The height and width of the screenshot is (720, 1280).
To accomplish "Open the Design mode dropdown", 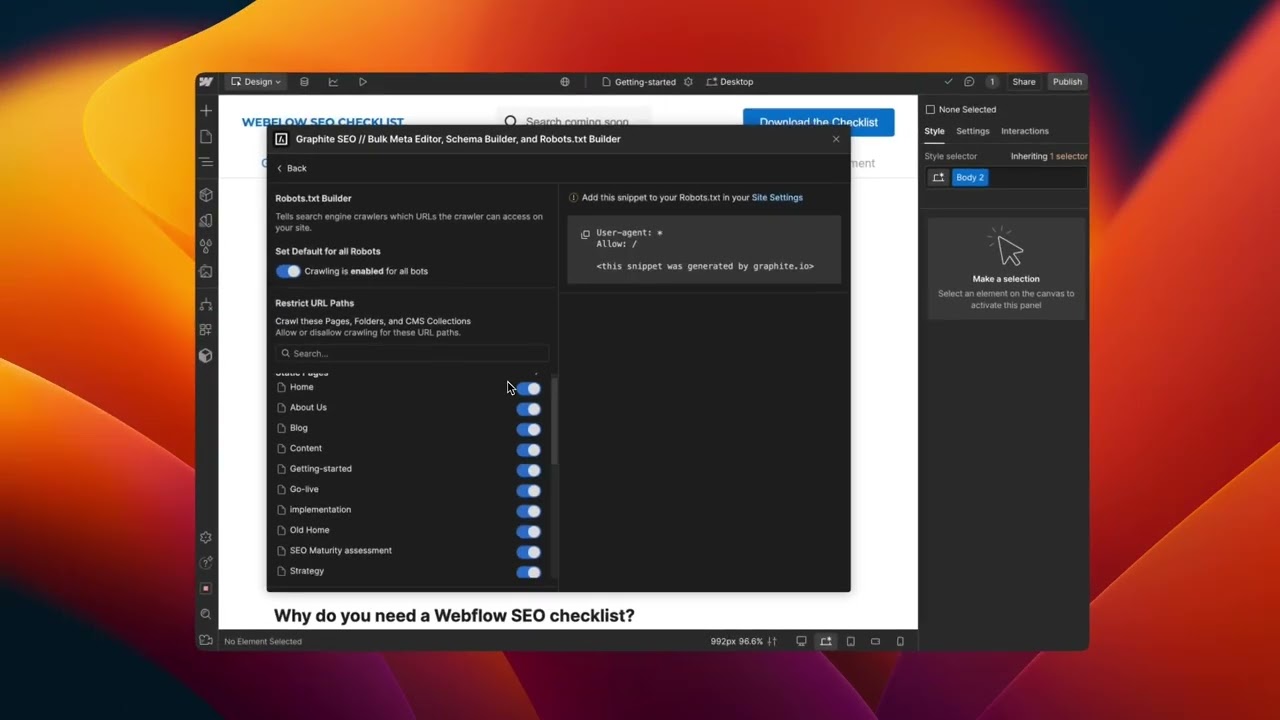I will click(x=256, y=82).
